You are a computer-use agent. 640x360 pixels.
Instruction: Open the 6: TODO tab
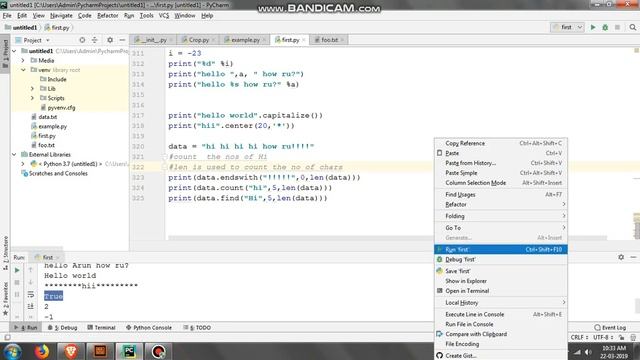[197, 327]
